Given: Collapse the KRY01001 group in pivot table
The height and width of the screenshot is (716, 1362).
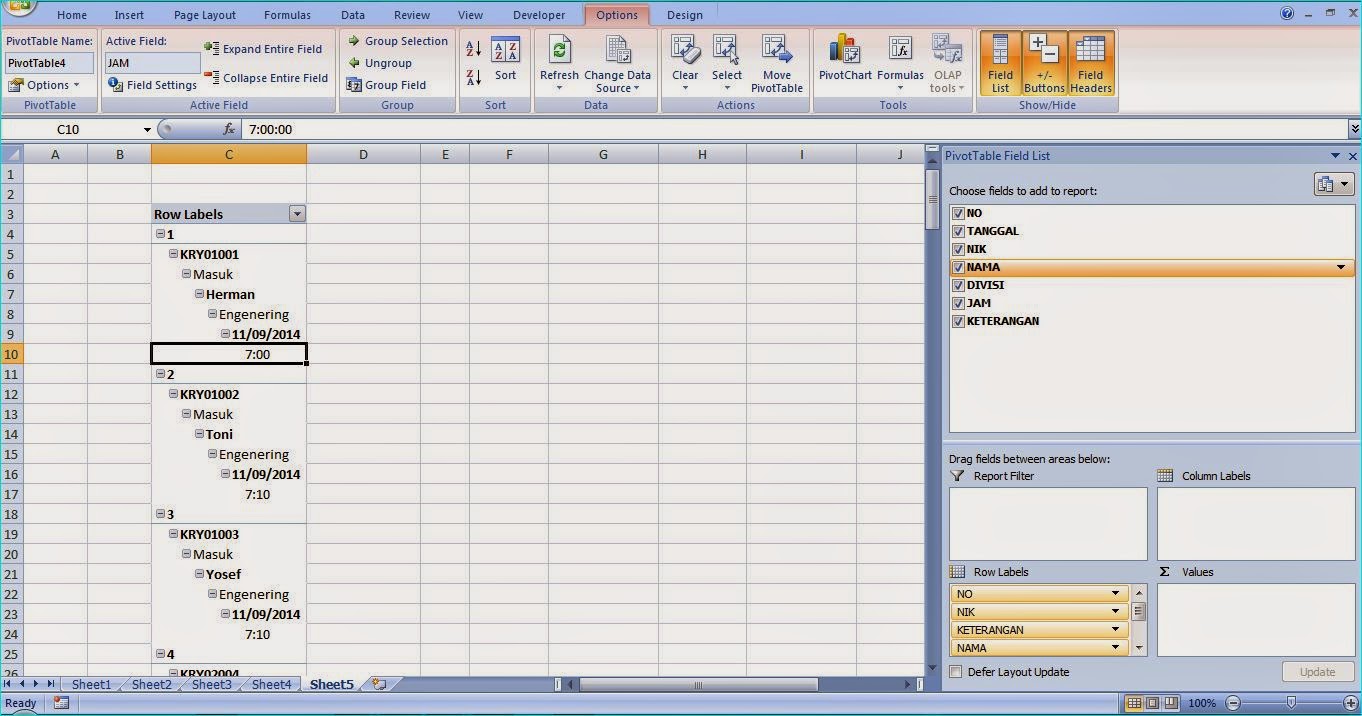Looking at the screenshot, I should click(x=173, y=254).
